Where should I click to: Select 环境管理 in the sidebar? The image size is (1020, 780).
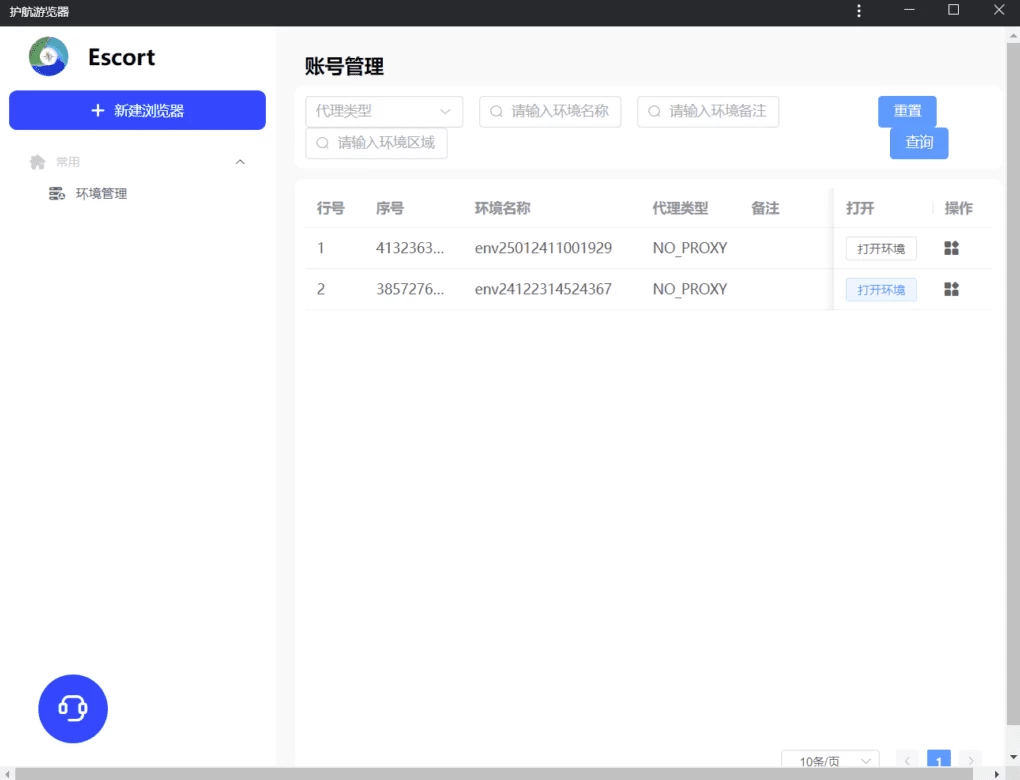101,194
